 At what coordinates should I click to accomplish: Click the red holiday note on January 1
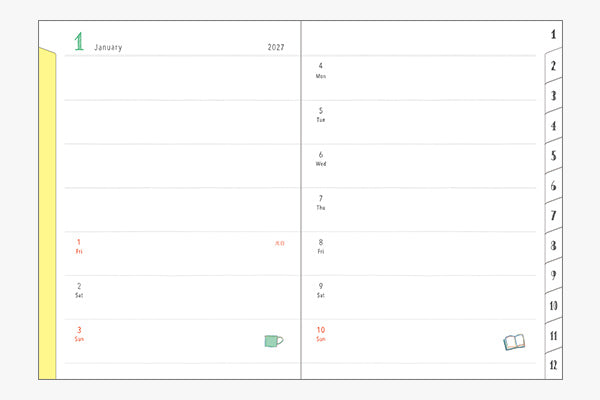(280, 243)
